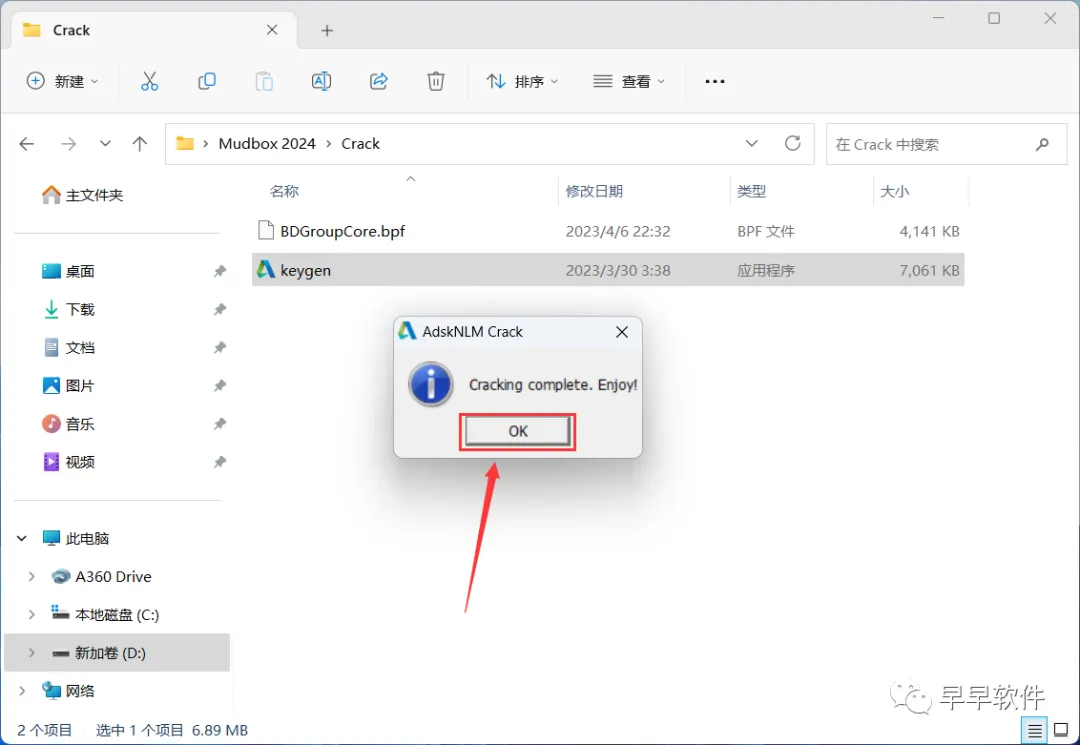Viewport: 1080px width, 745px height.
Task: Click the search magnifier icon
Action: [x=1041, y=145]
